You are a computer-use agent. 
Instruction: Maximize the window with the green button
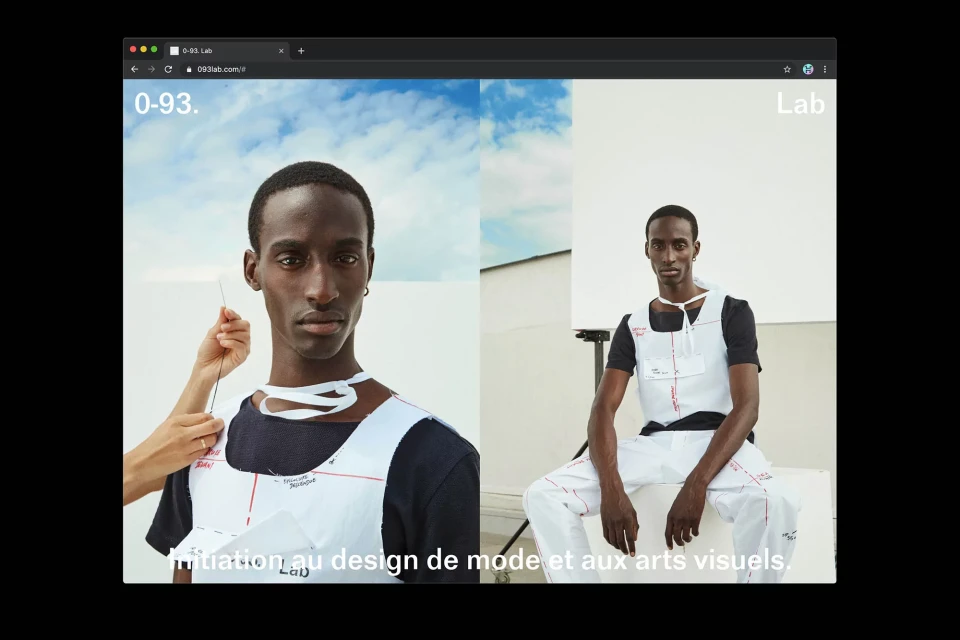point(154,49)
